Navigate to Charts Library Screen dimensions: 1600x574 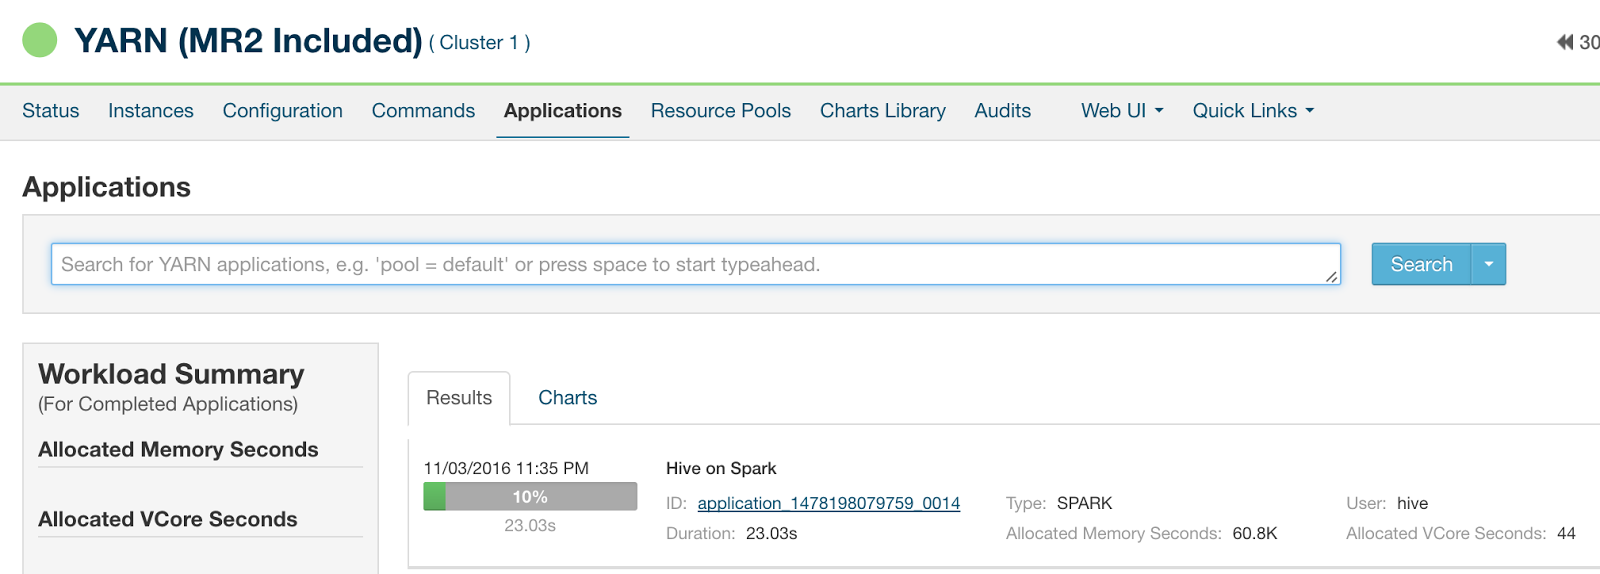pos(882,111)
